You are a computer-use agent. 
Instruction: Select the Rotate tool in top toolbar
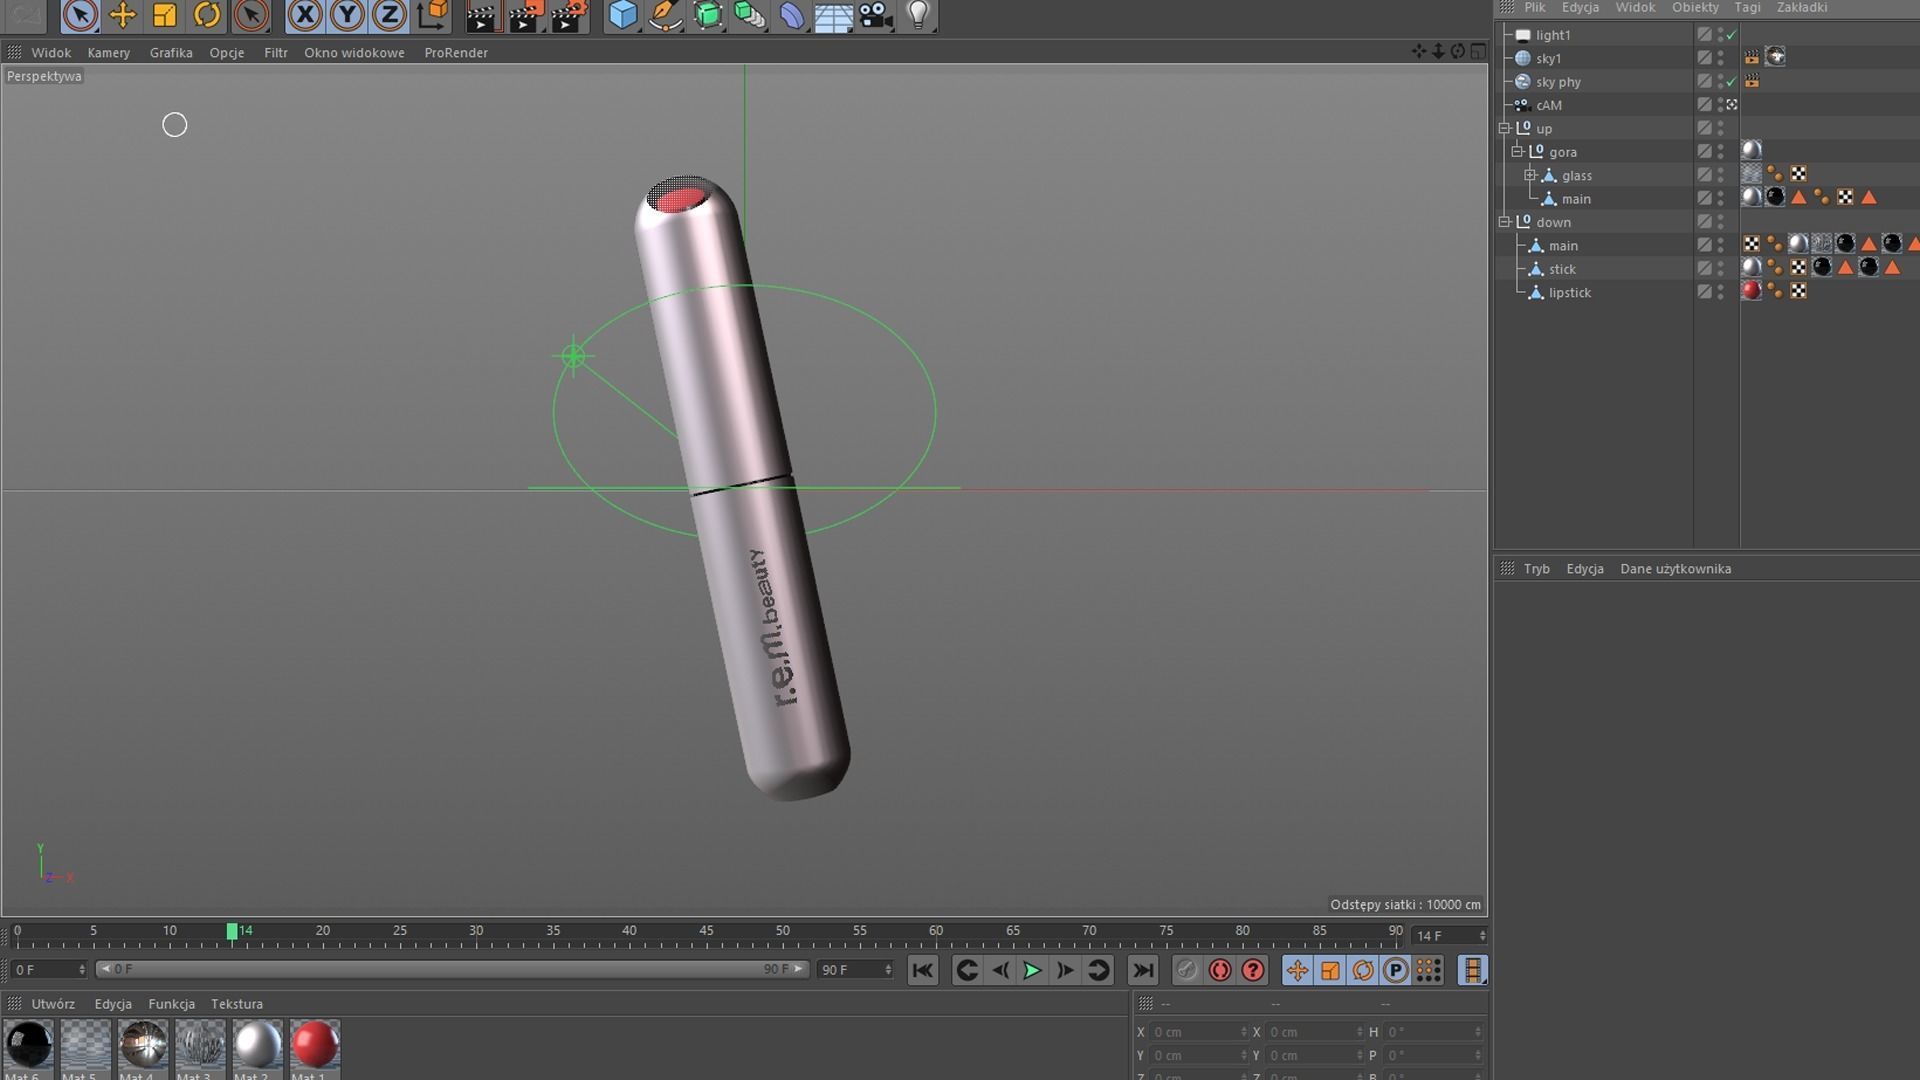pyautogui.click(x=207, y=15)
